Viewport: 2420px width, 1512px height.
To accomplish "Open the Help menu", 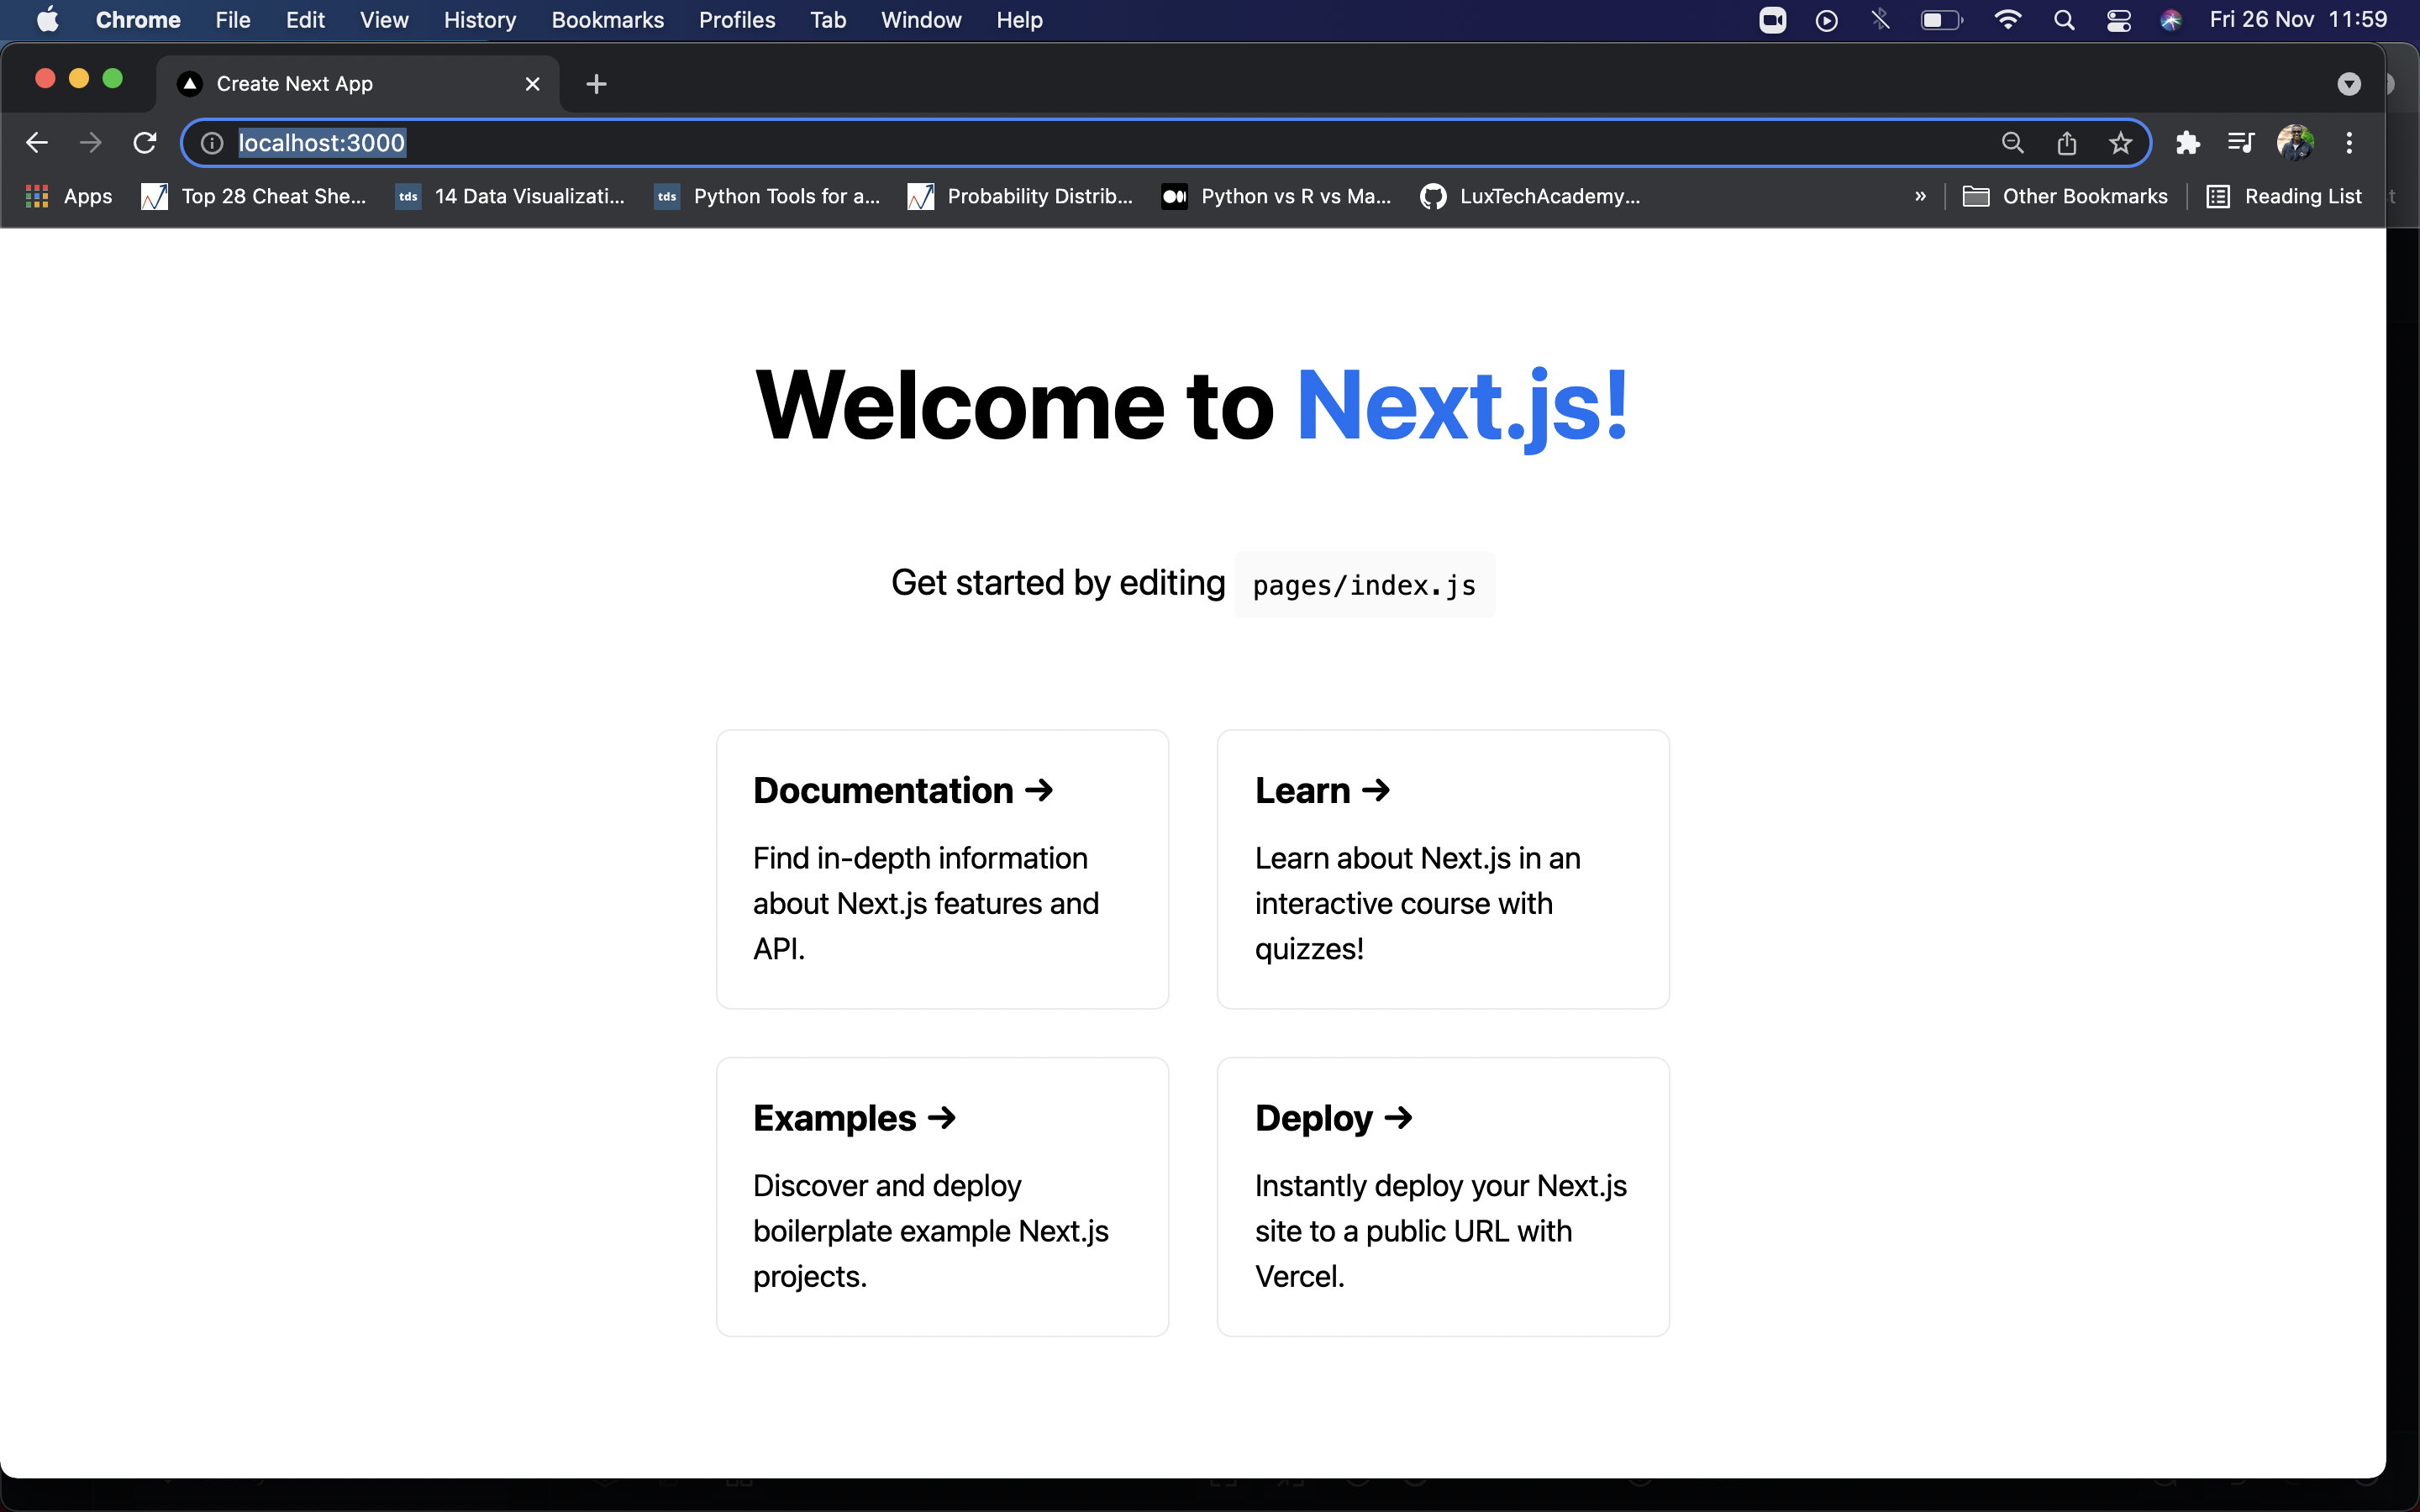I will click(1019, 20).
